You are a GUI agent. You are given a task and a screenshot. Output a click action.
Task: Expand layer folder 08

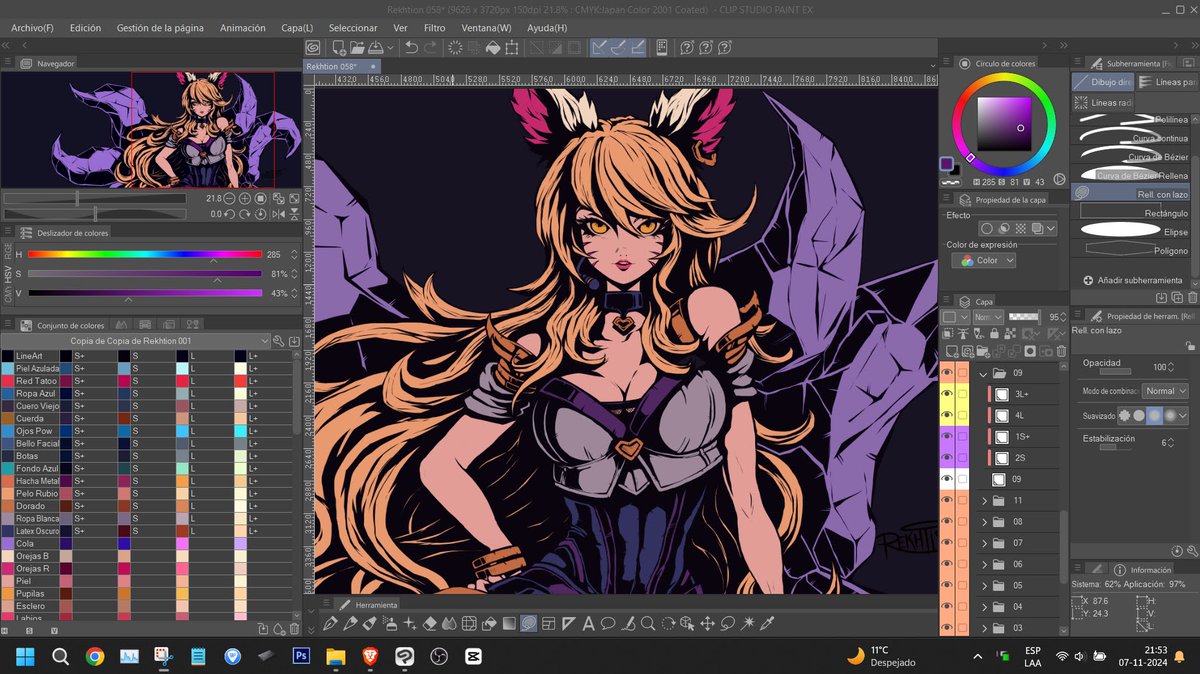[984, 522]
